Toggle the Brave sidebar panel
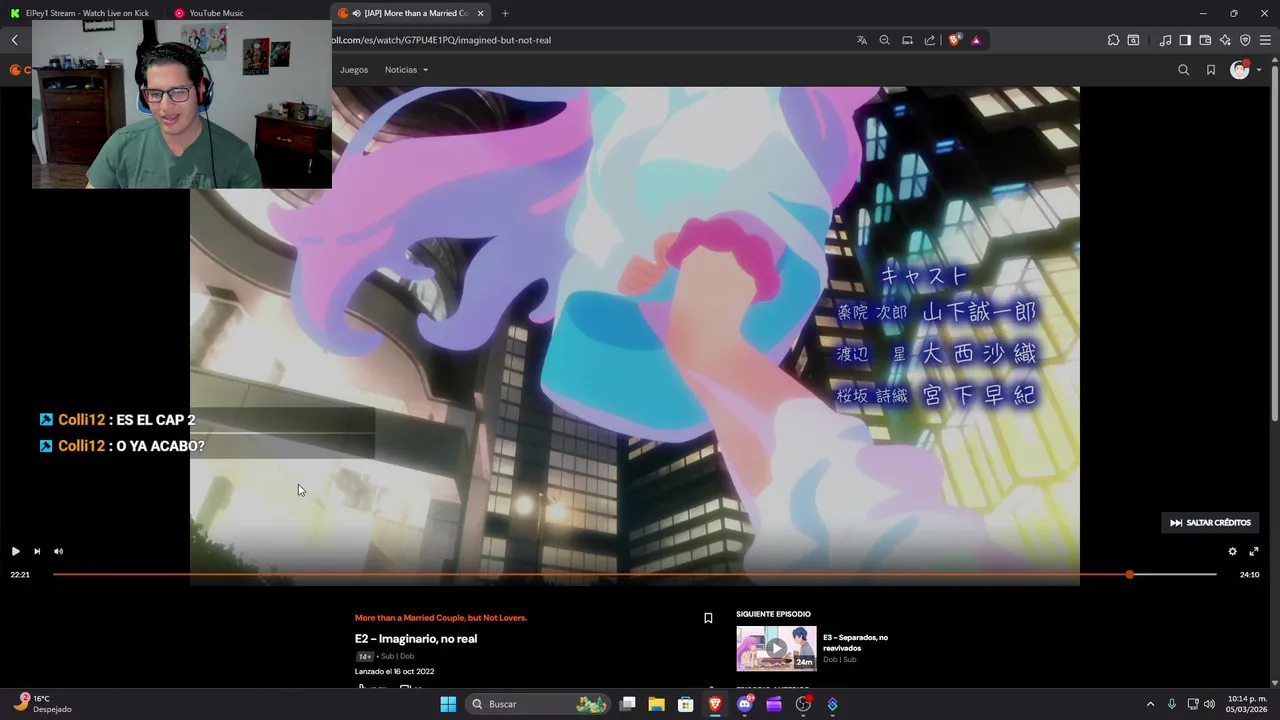This screenshot has height=720, width=1280. pos(1185,40)
